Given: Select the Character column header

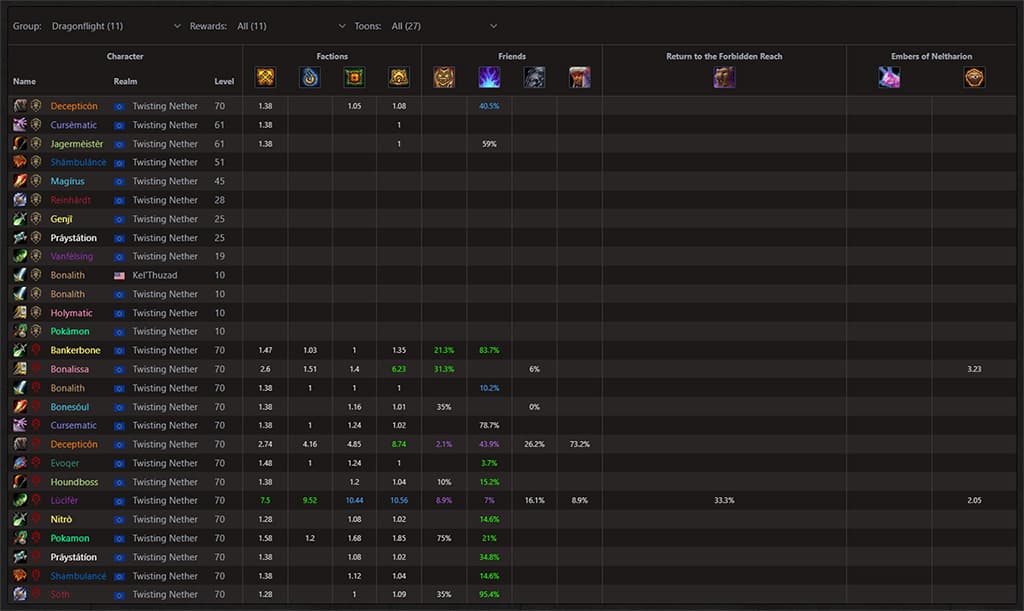Looking at the screenshot, I should click(125, 56).
